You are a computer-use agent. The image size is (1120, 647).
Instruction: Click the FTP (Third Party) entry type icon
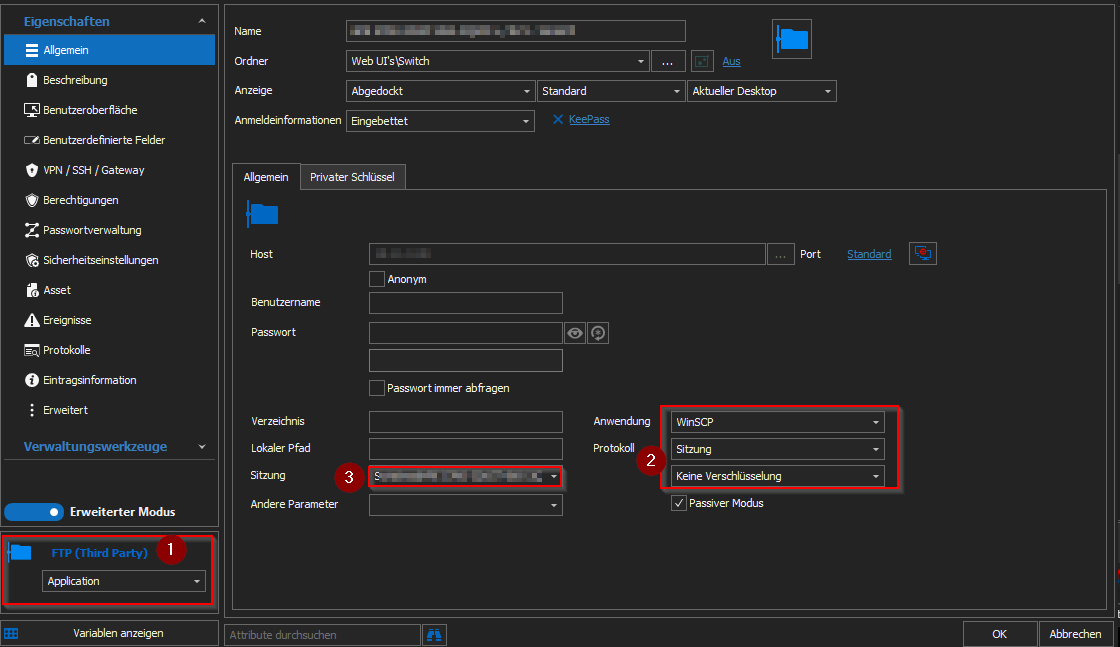(x=20, y=552)
